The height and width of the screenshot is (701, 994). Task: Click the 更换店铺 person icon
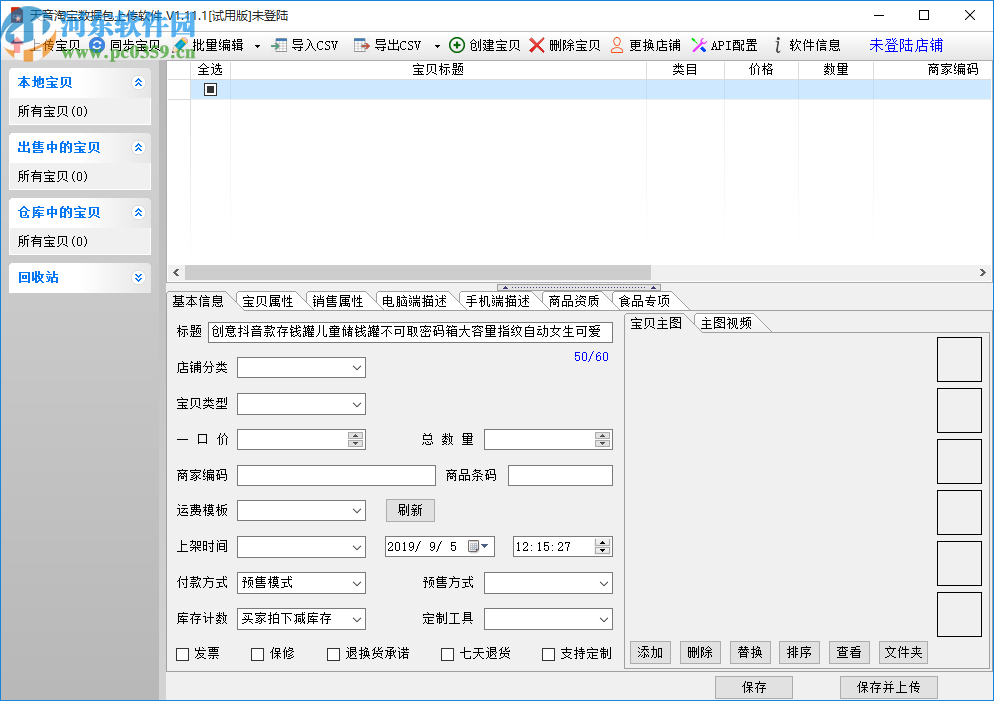coord(617,45)
